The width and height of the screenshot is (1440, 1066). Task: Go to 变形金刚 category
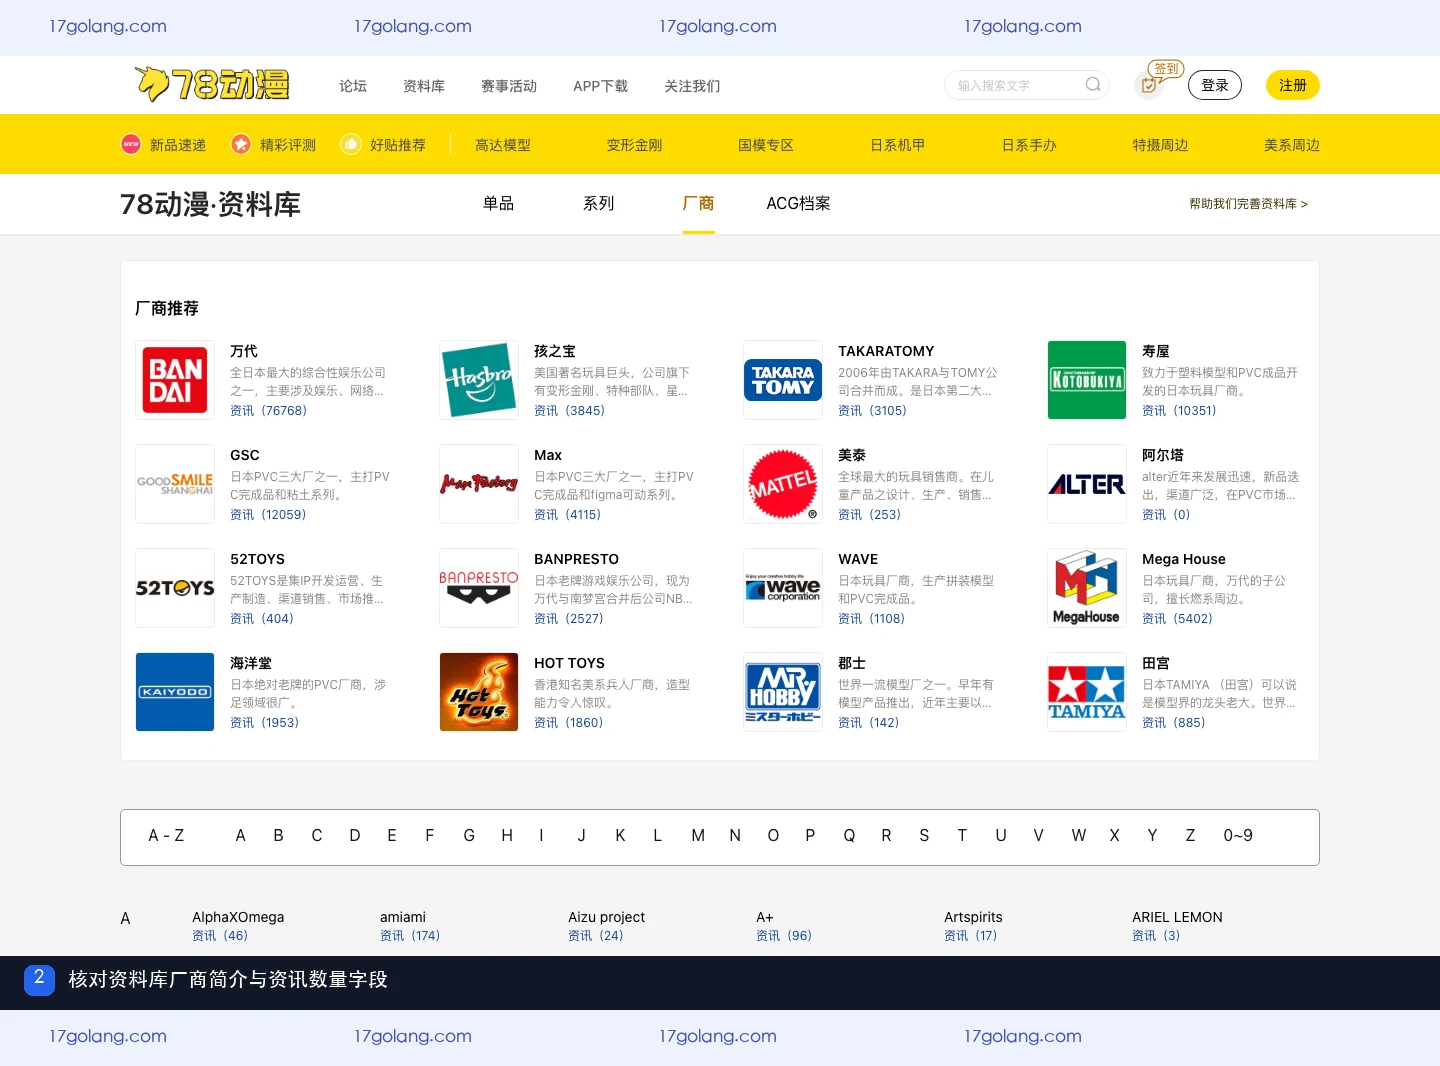click(x=634, y=145)
